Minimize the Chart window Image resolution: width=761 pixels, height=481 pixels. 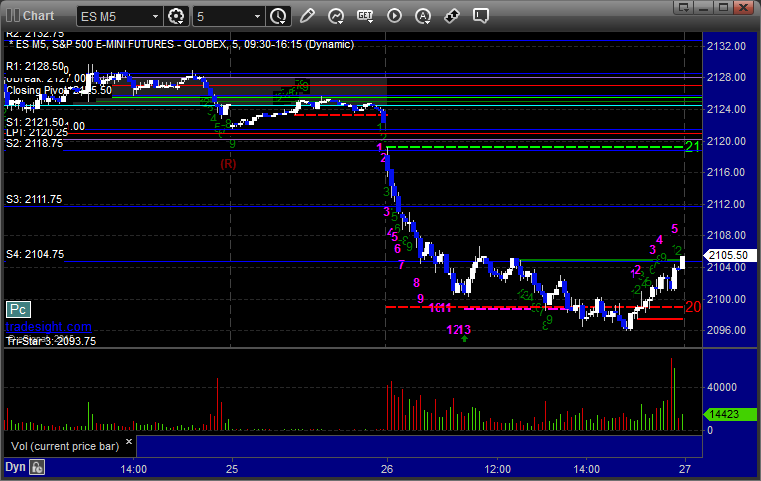(704, 7)
